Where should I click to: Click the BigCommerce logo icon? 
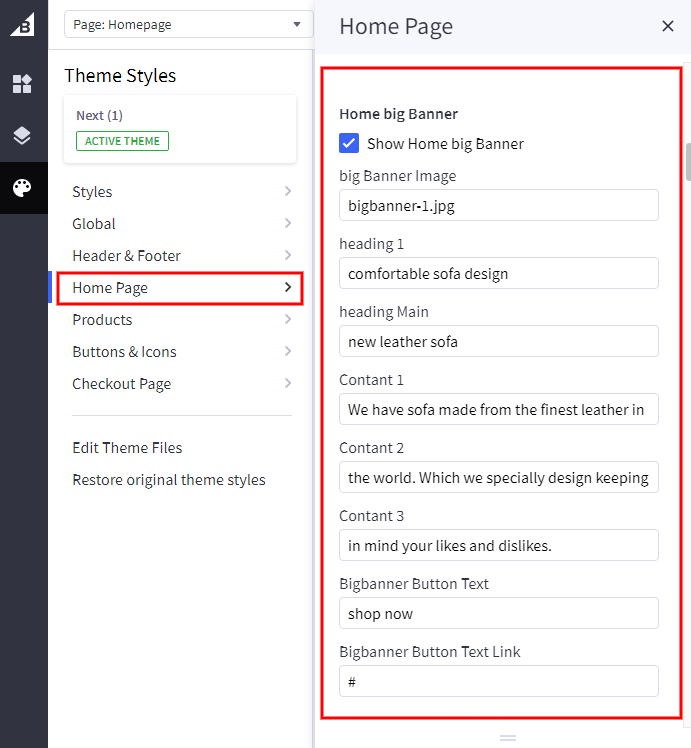22,25
